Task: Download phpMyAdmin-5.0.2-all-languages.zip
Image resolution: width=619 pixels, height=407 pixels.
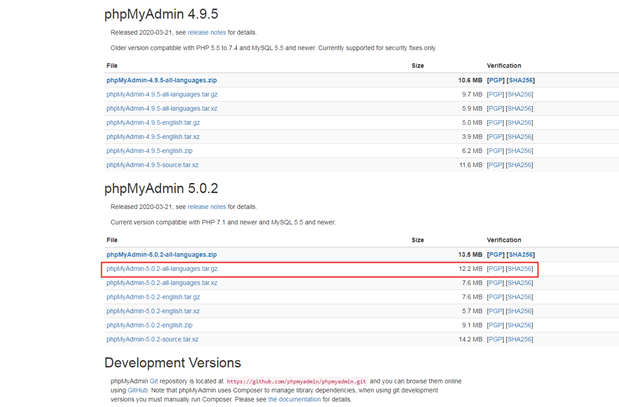Action: [x=161, y=255]
